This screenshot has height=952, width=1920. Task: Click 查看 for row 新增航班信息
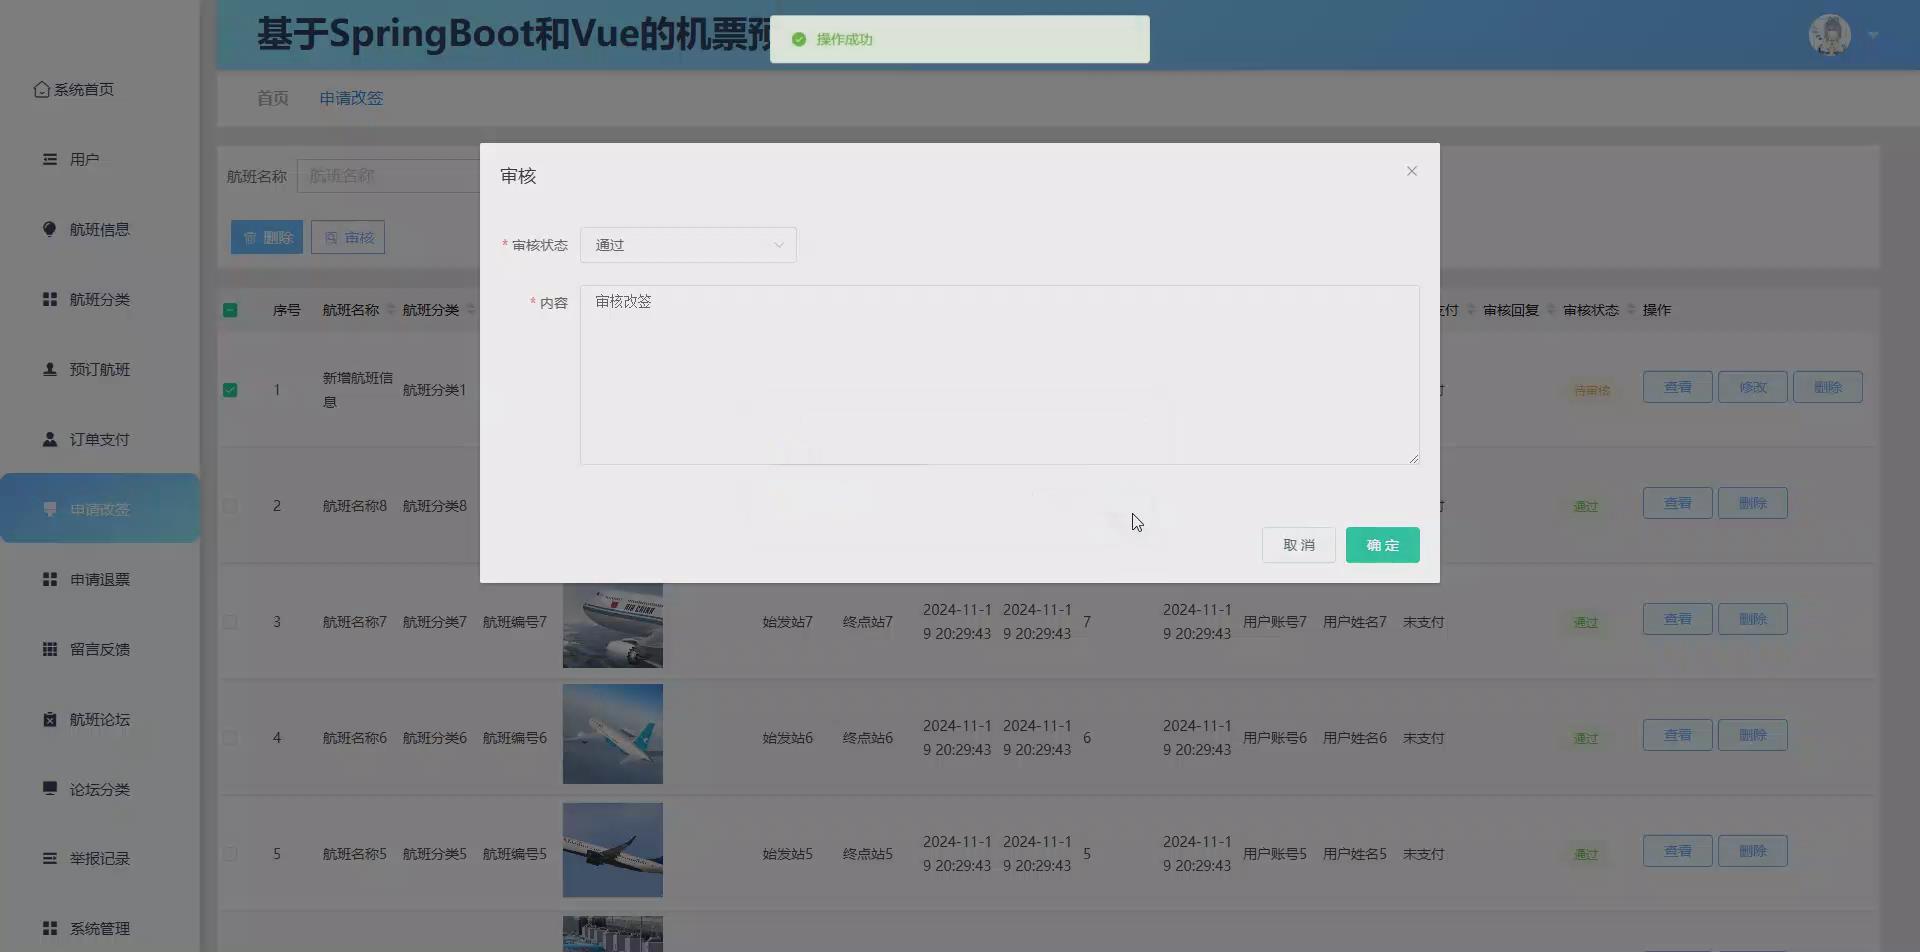tap(1678, 387)
